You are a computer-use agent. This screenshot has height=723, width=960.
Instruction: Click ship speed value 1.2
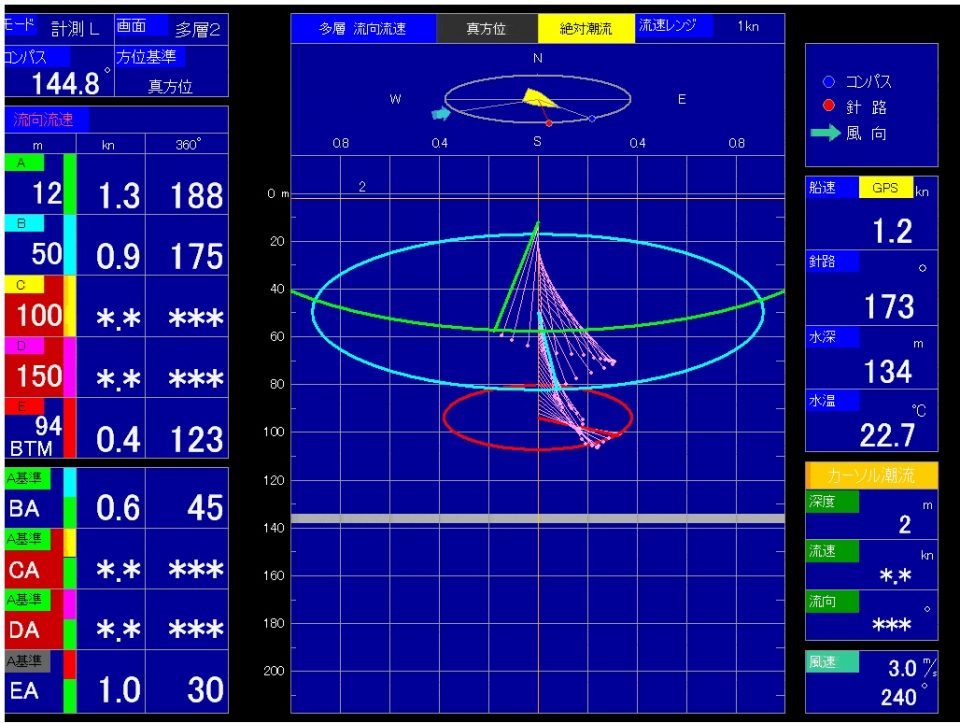(x=892, y=231)
